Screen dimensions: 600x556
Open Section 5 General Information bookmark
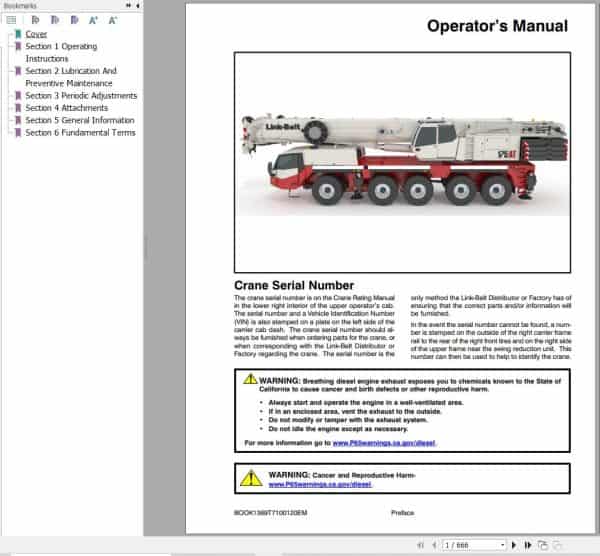point(80,120)
